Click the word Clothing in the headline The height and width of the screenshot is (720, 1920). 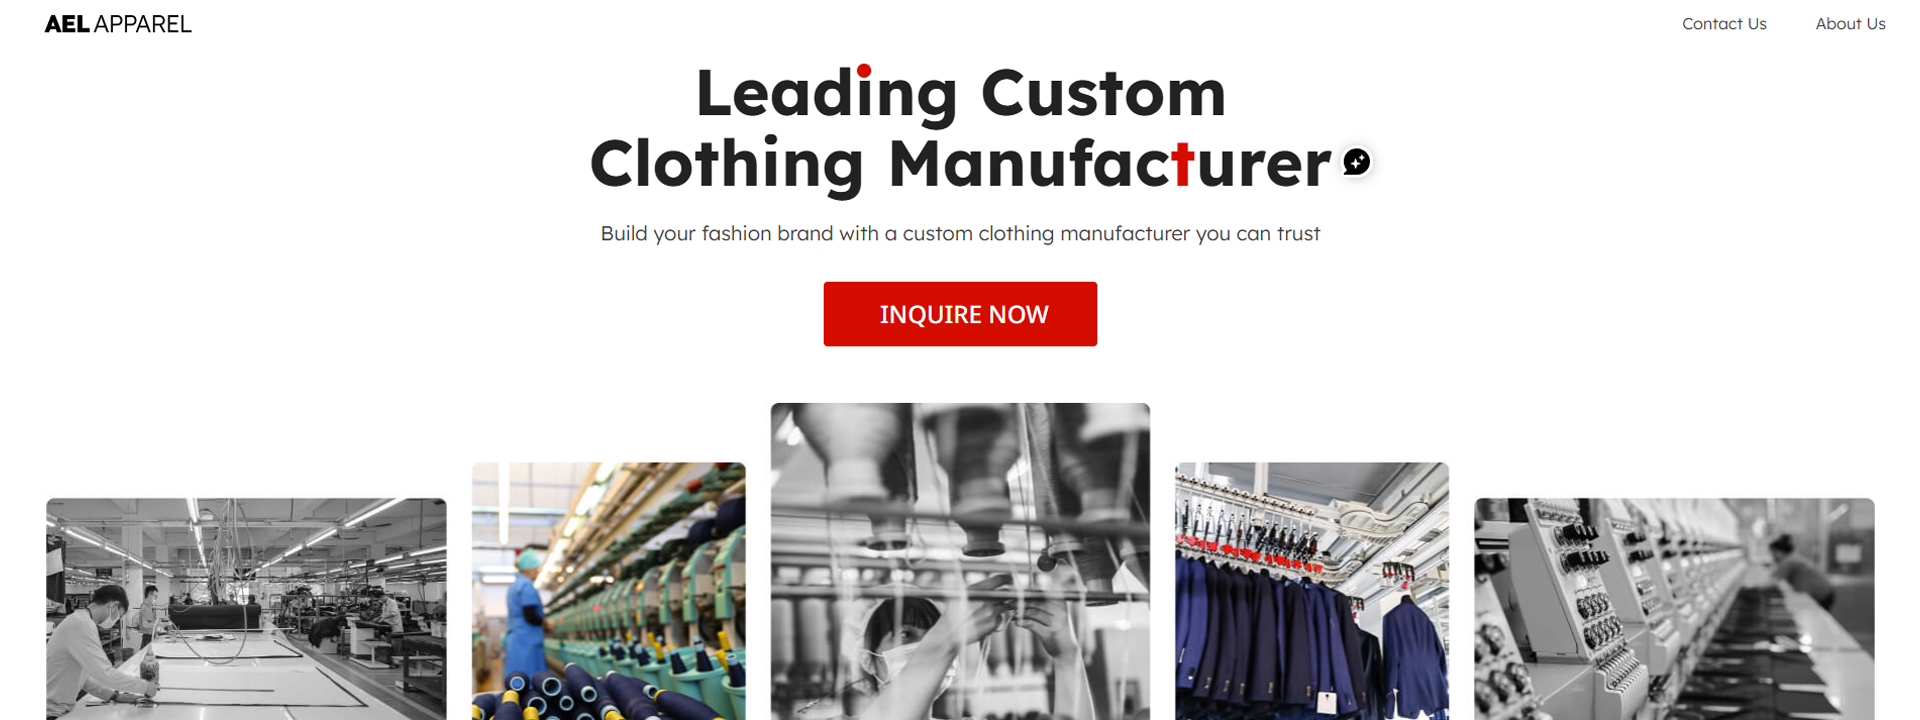(x=727, y=164)
